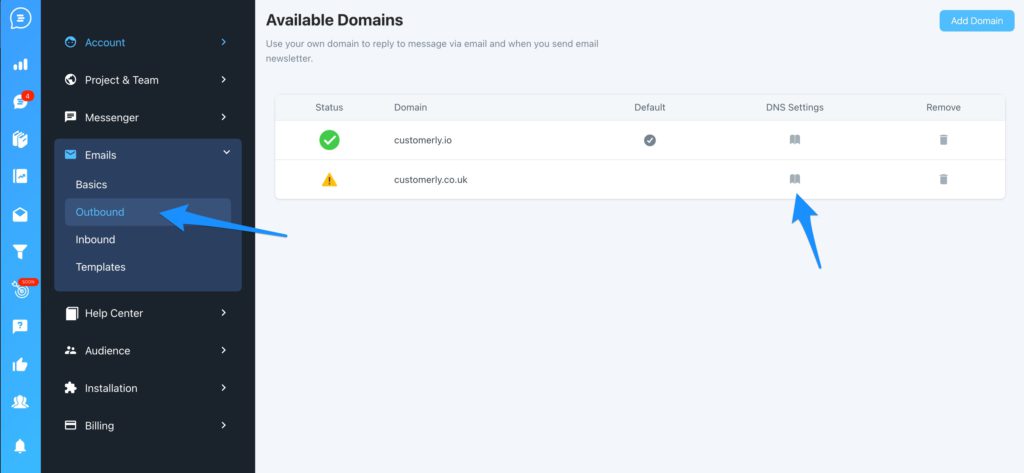
Task: Expand the Help Center chevron
Action: tap(223, 313)
